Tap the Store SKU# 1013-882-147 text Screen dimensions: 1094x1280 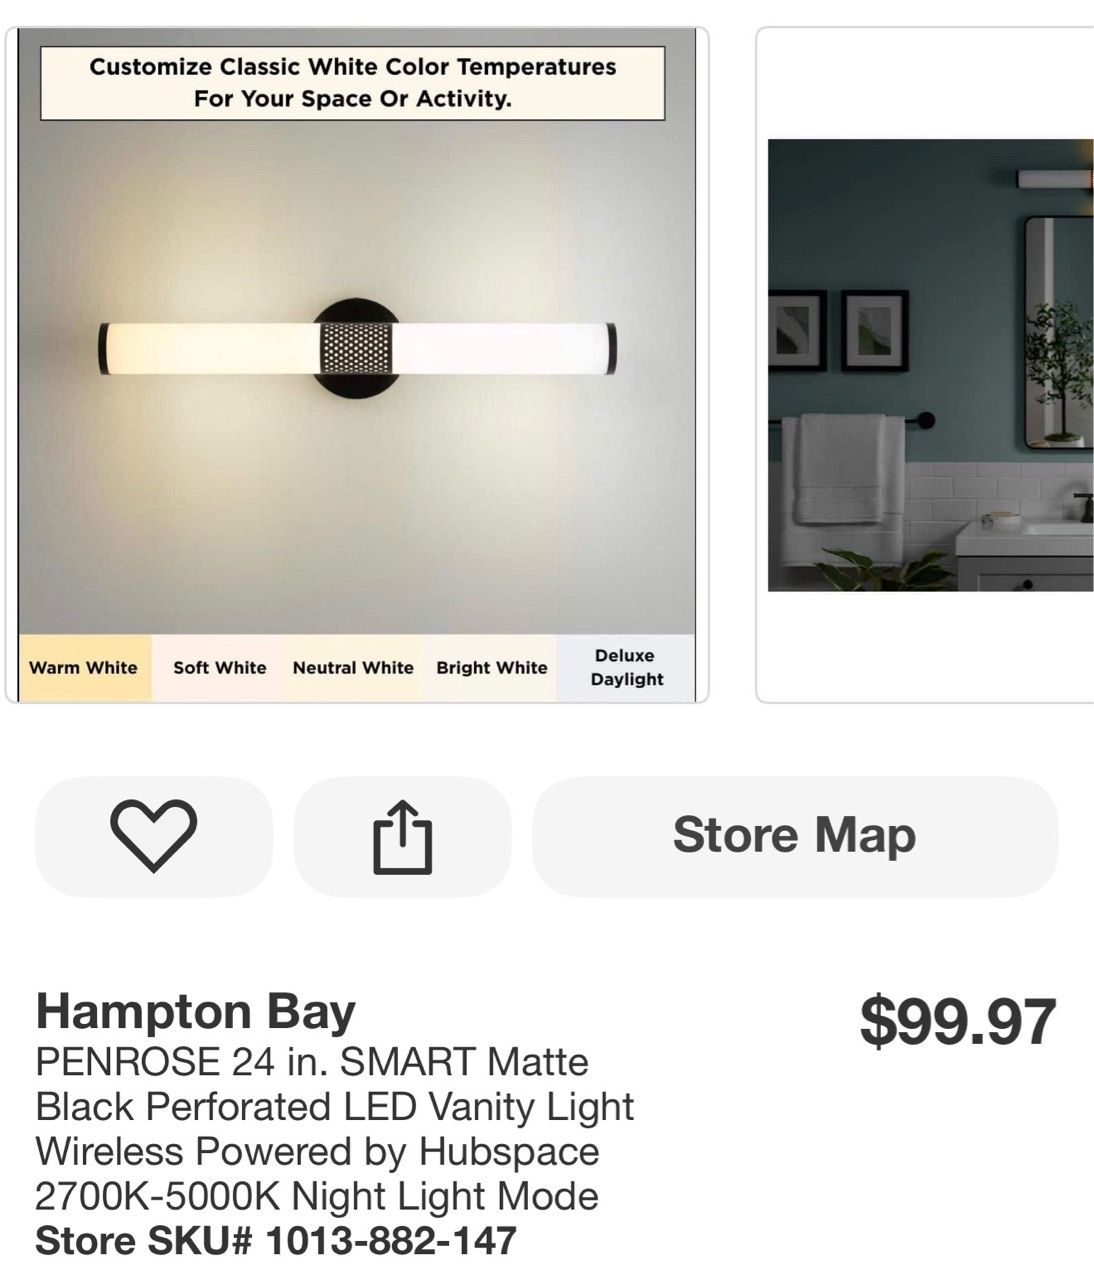pos(276,1241)
